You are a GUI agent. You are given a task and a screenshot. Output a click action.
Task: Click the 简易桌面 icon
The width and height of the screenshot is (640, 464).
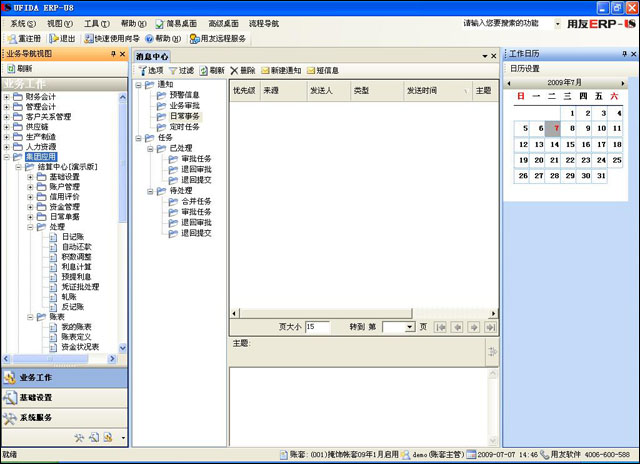[x=159, y=24]
